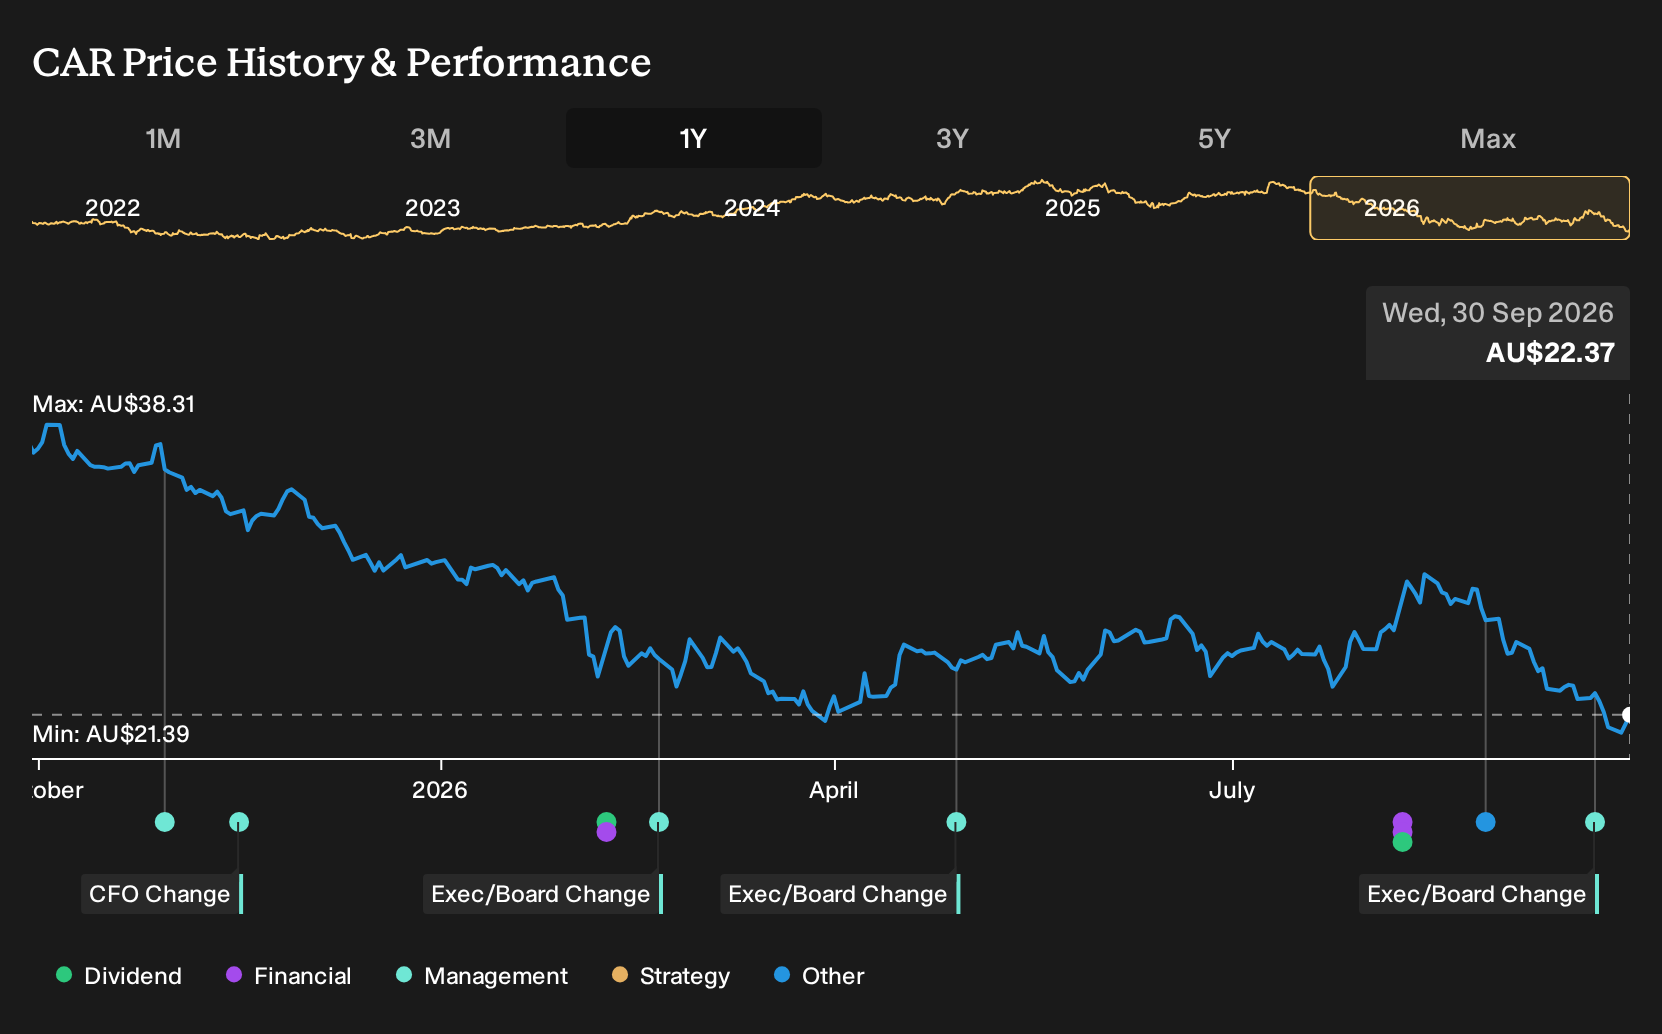Image resolution: width=1662 pixels, height=1034 pixels.
Task: Toggle the Financial legend filter
Action: (x=289, y=976)
